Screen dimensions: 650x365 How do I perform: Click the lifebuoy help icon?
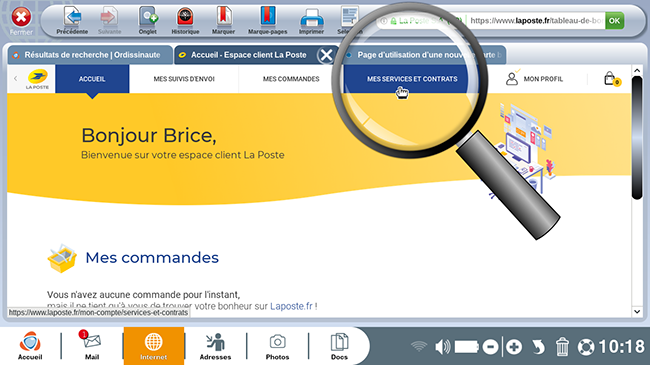pos(586,347)
